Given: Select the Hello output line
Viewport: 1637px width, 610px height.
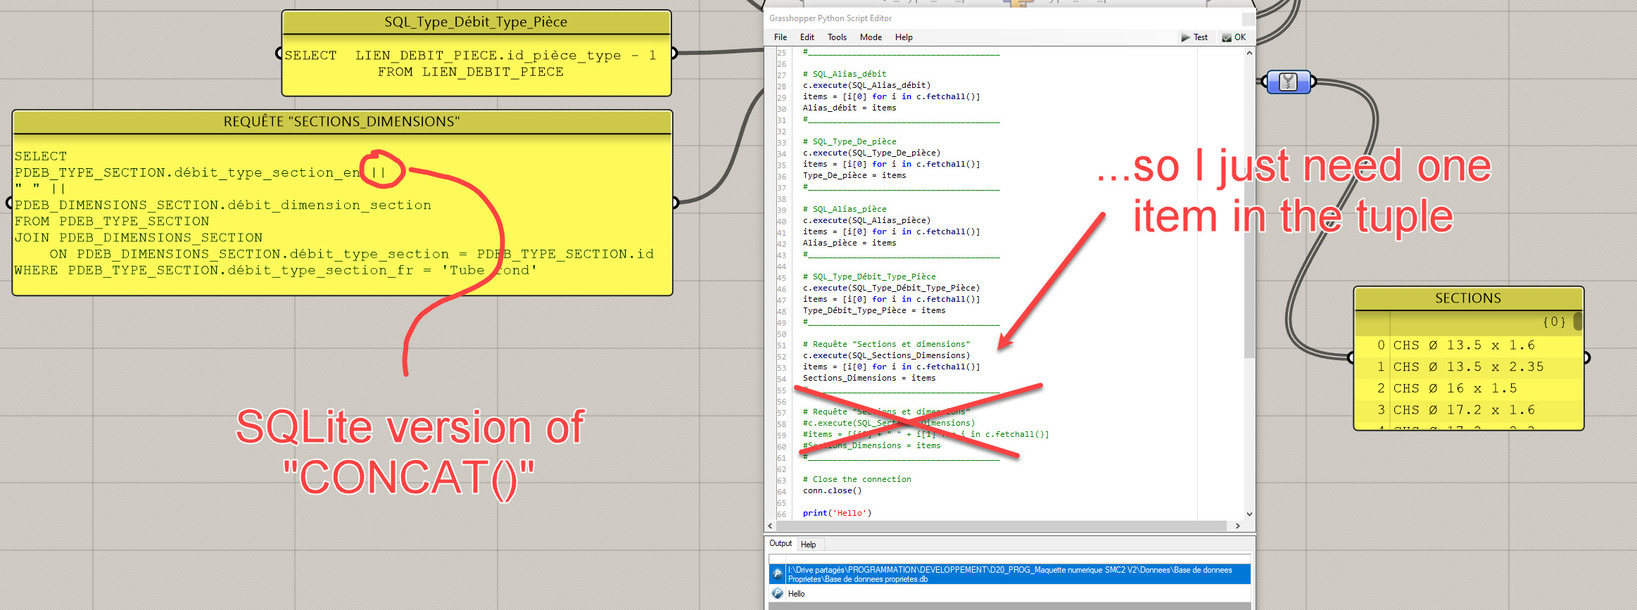Looking at the screenshot, I should coord(1010,594).
